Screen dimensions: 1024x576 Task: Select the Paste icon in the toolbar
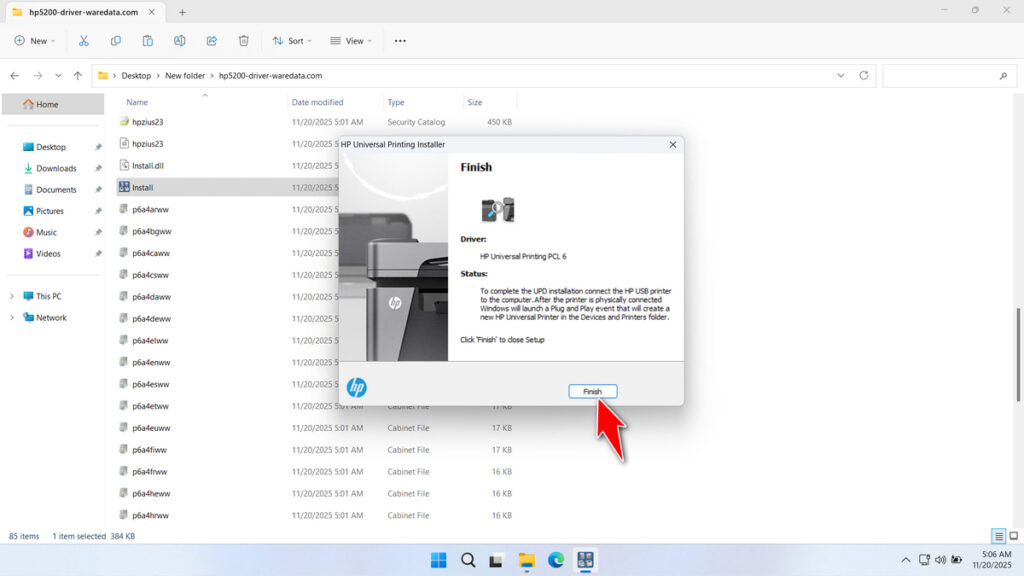(x=148, y=40)
